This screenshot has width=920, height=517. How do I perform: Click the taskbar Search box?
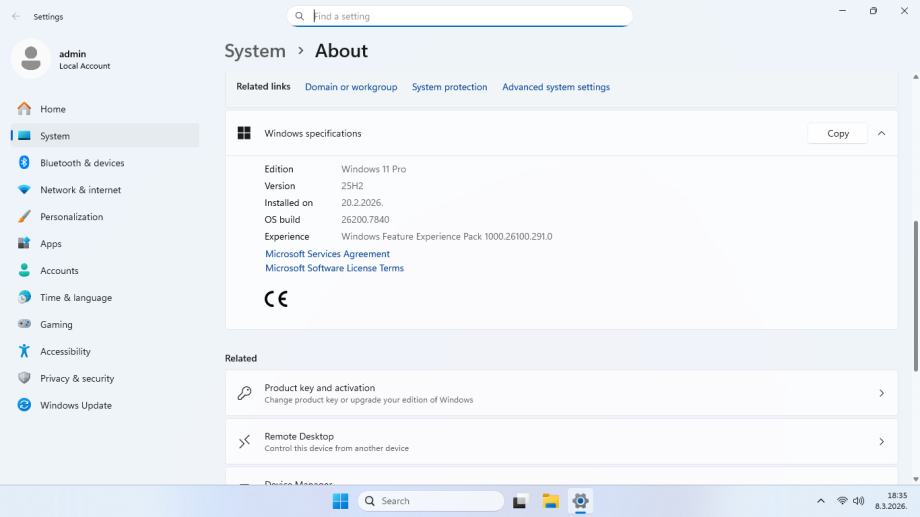431,501
